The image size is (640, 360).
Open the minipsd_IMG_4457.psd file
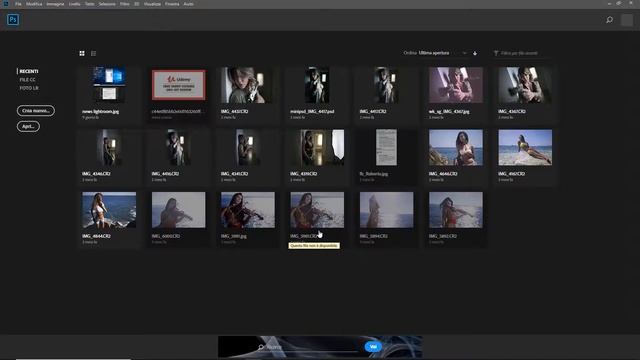317,85
